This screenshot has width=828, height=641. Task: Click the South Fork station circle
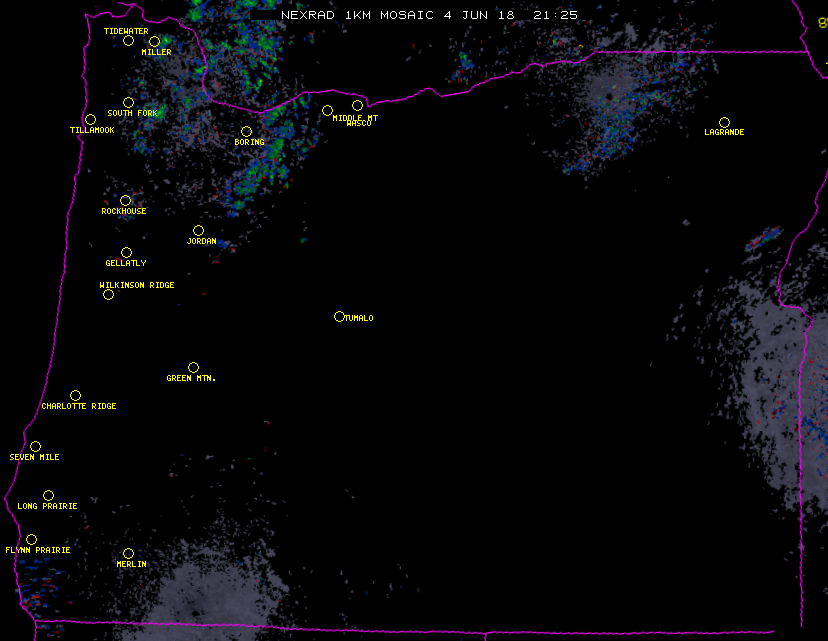point(128,103)
